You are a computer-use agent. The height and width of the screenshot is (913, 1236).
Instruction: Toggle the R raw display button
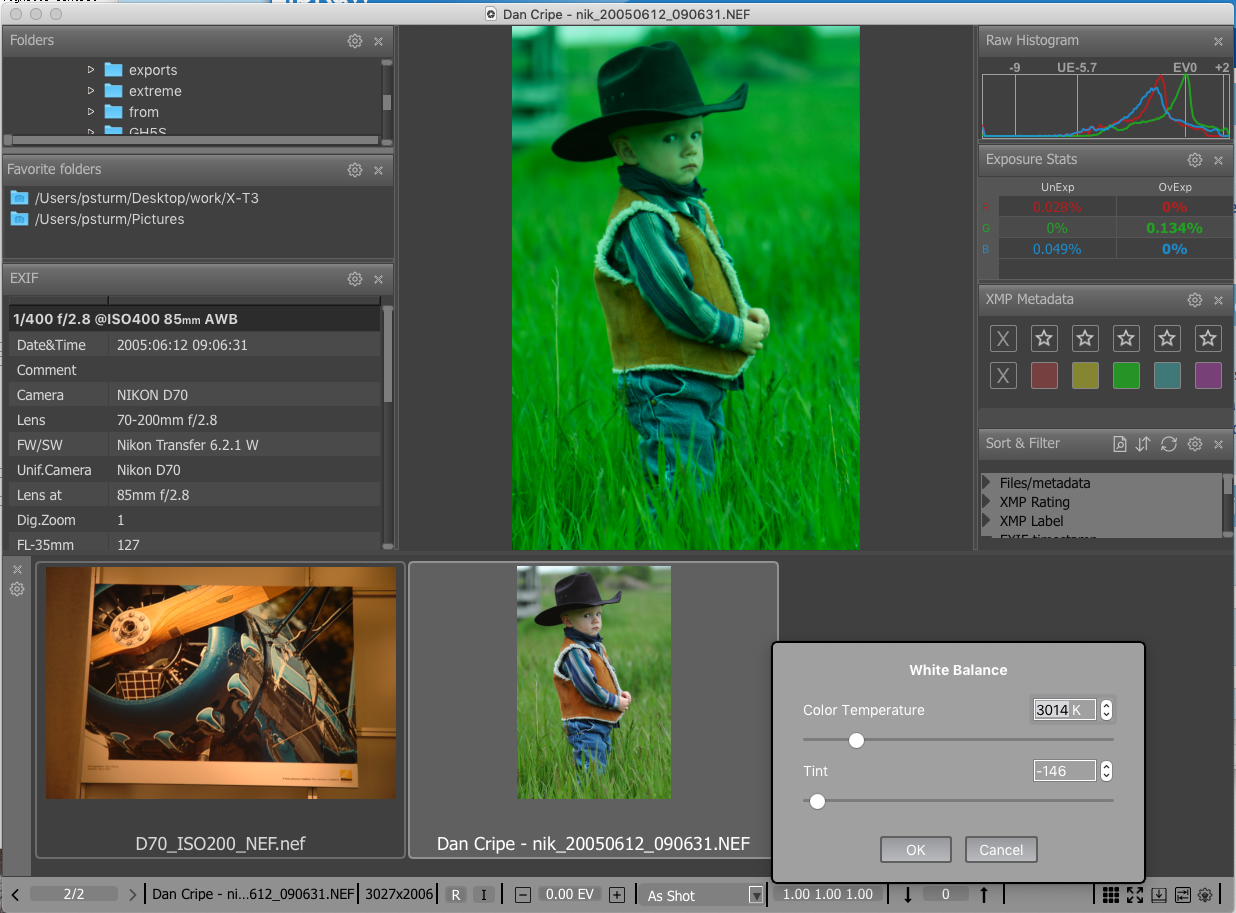click(x=456, y=895)
